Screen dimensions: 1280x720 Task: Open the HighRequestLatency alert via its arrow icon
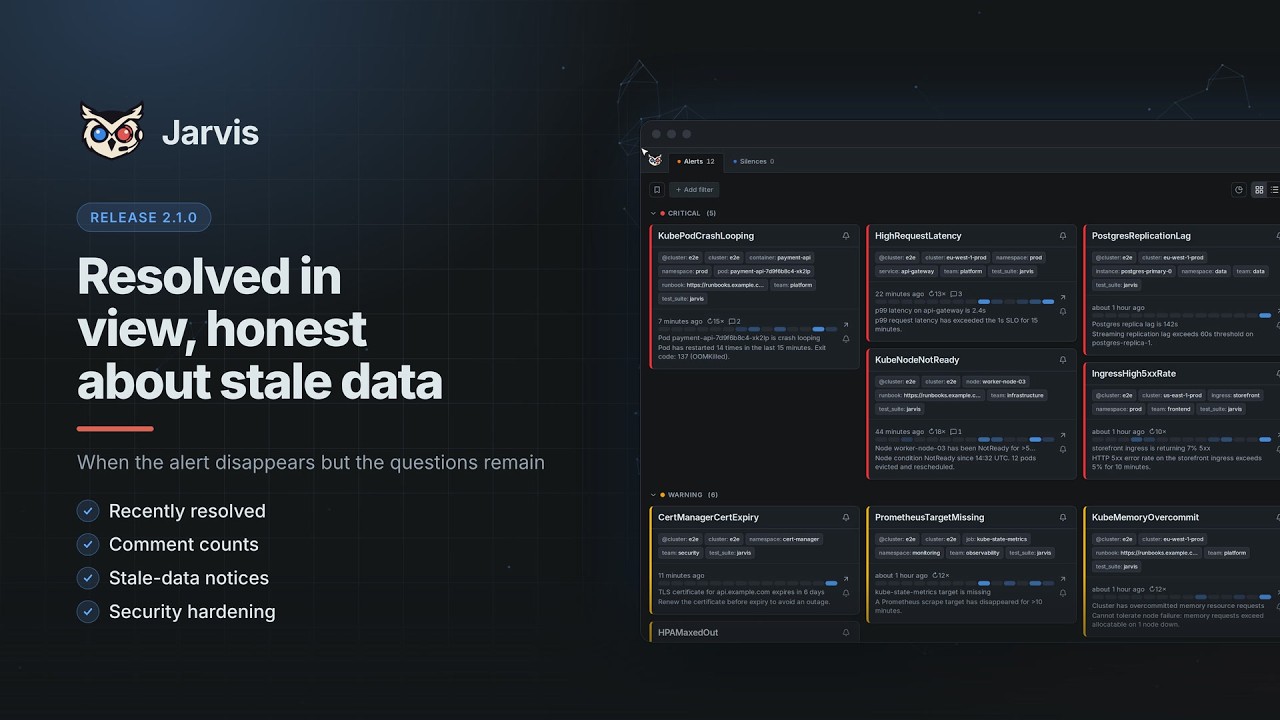1063,297
